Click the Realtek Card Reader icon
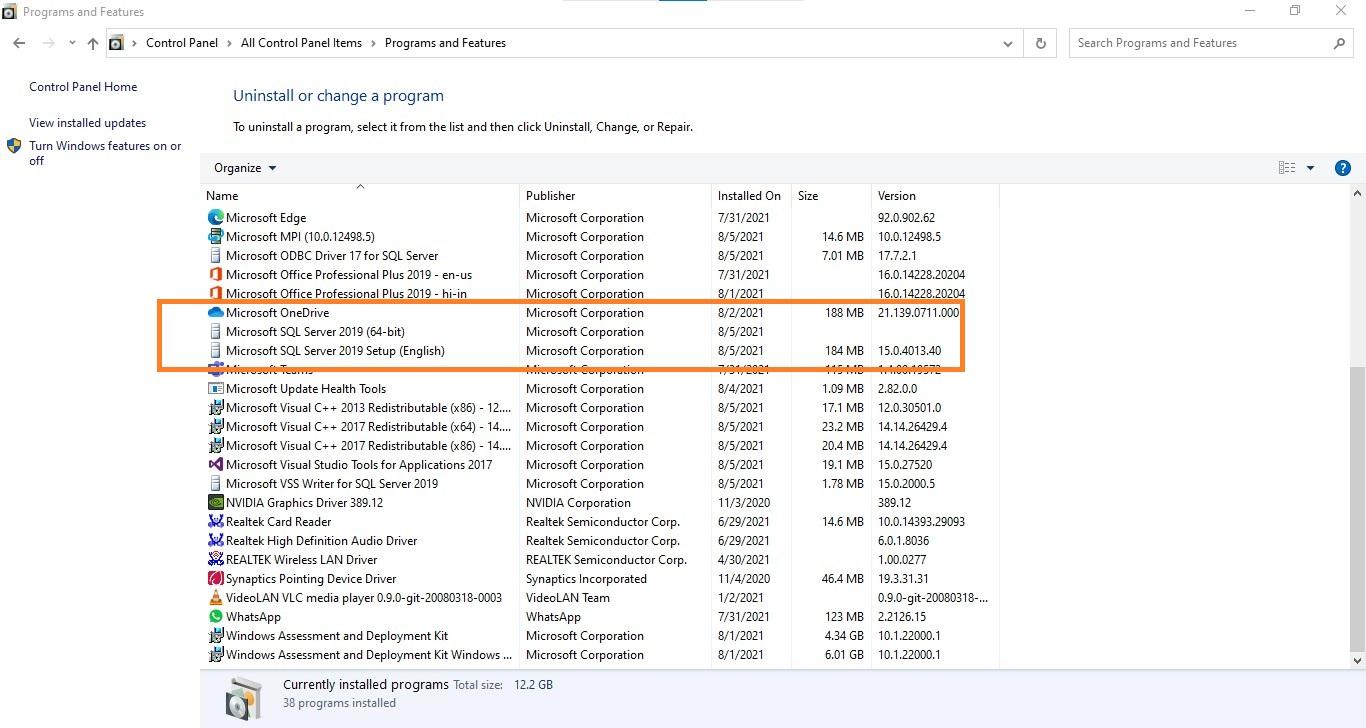This screenshot has width=1366, height=728. coord(215,522)
